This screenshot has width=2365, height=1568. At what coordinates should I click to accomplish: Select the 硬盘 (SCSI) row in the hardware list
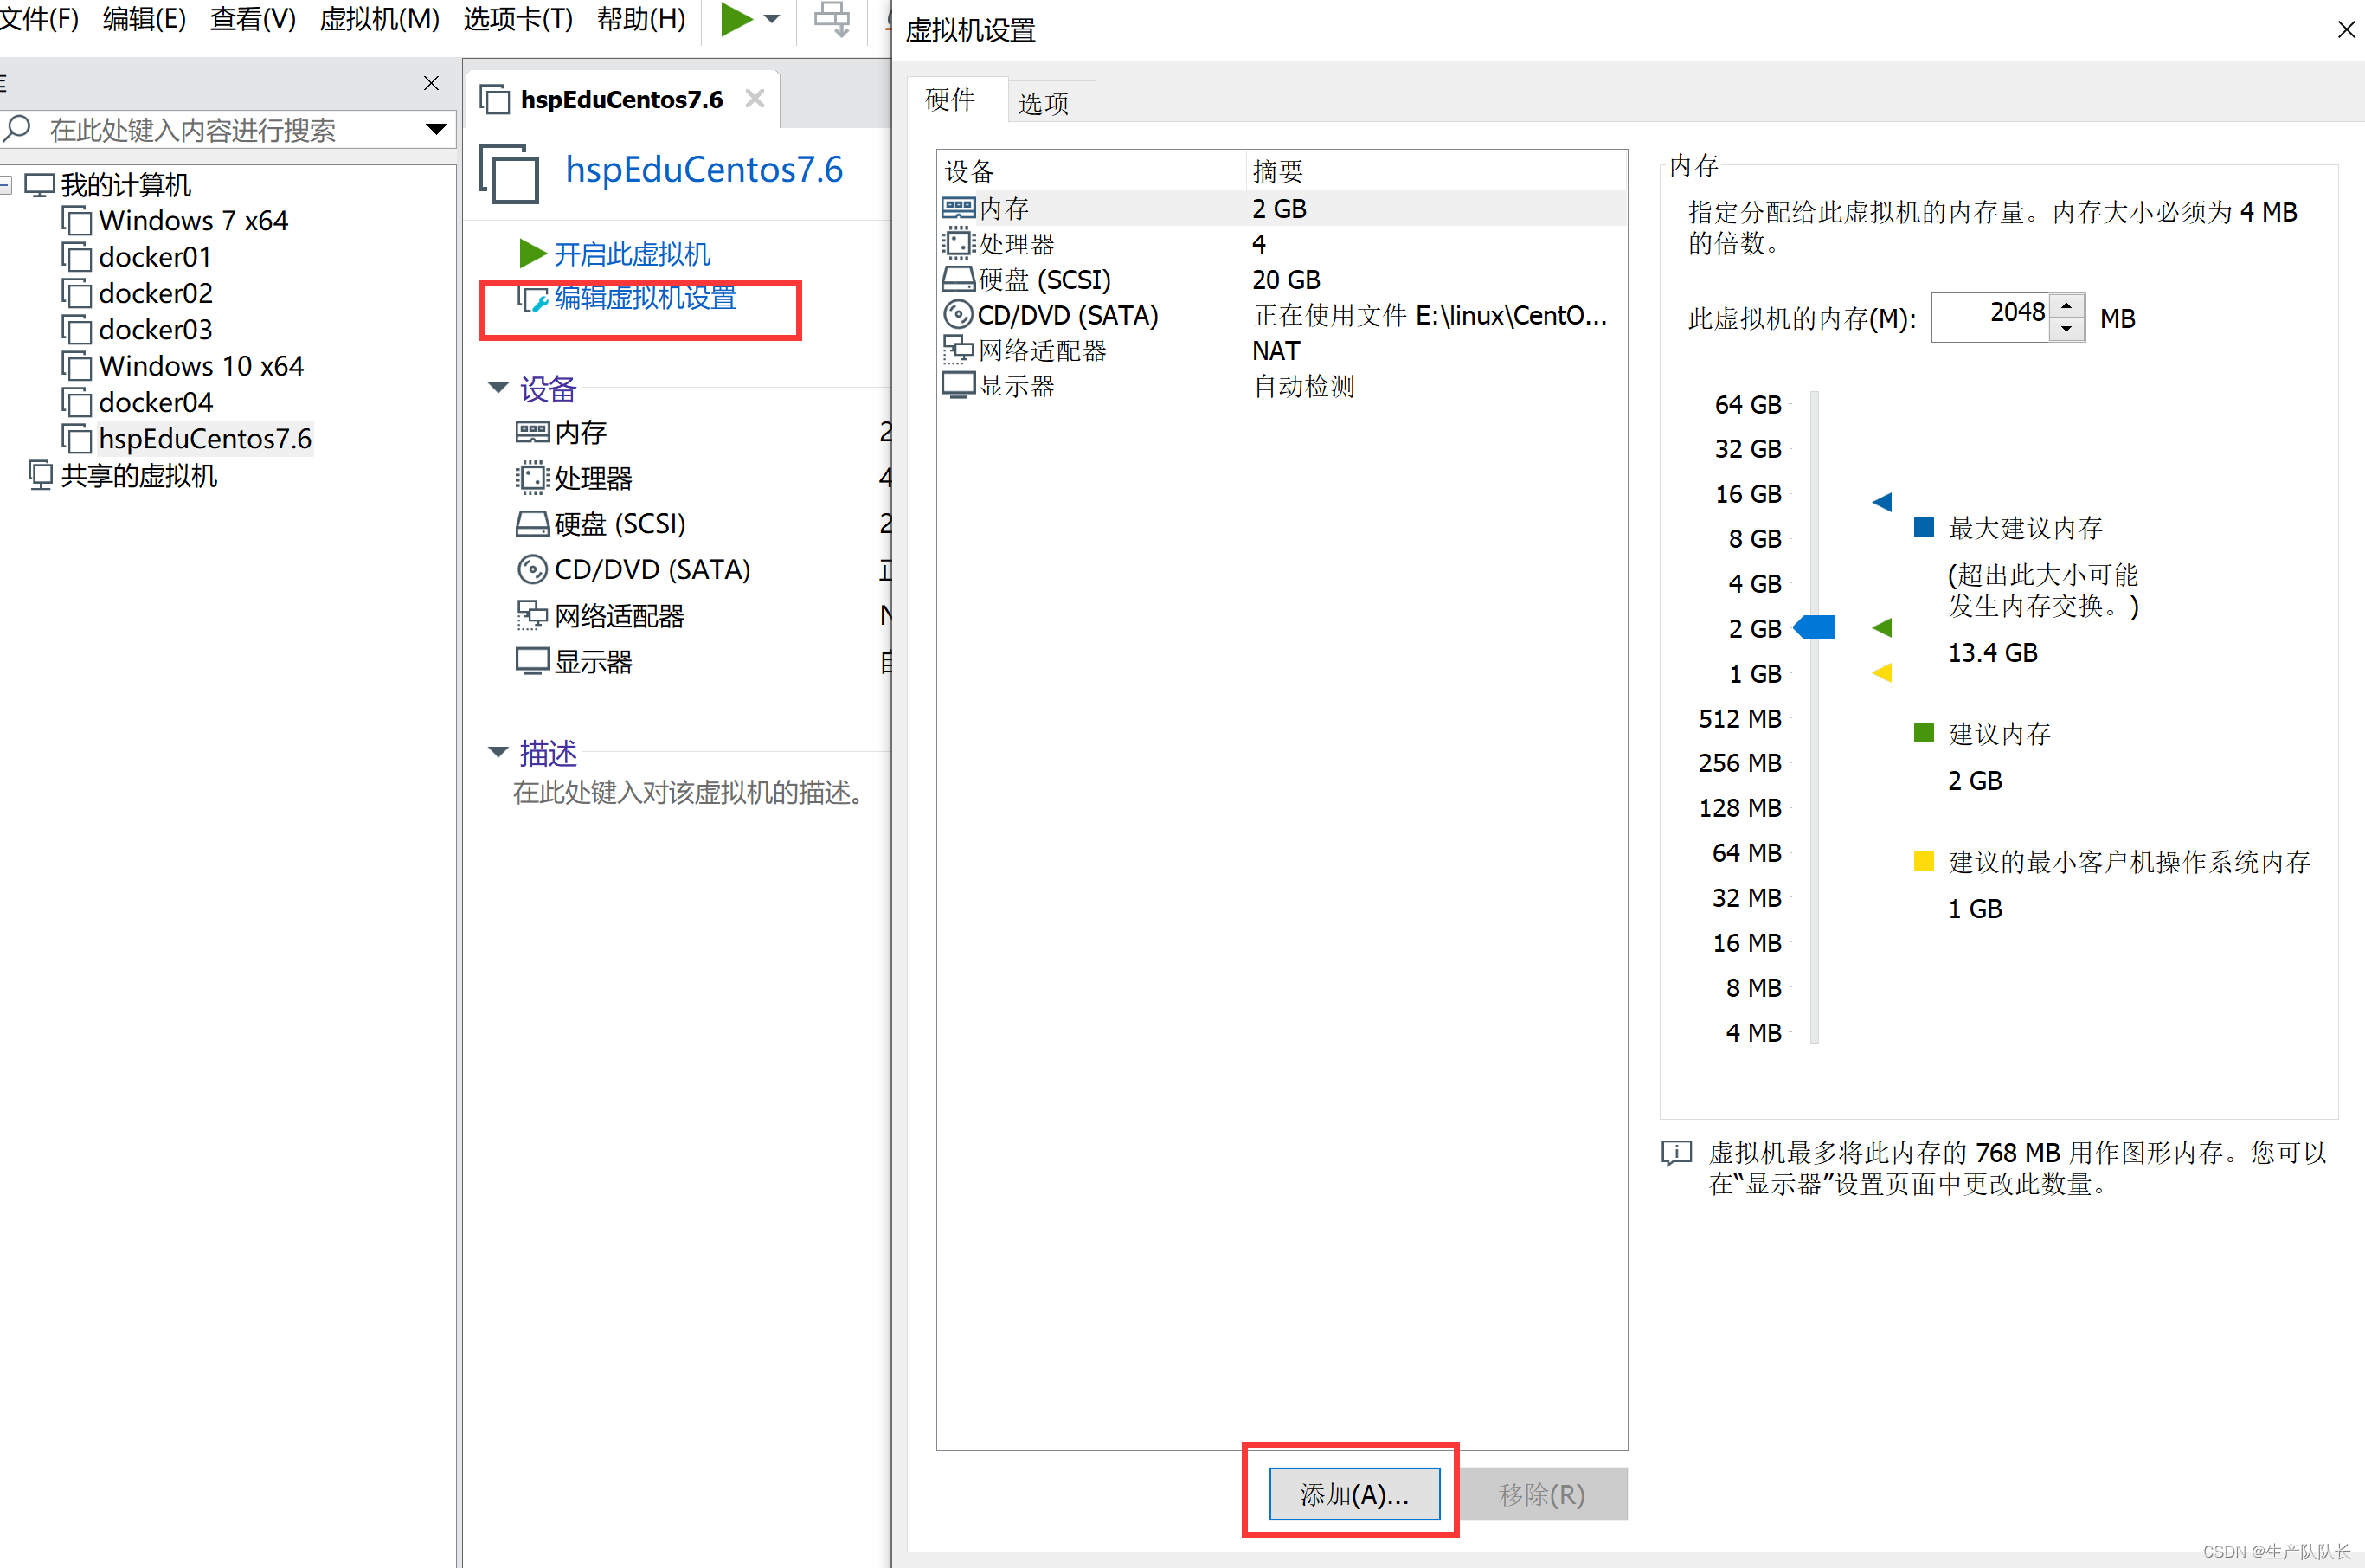click(x=1282, y=279)
